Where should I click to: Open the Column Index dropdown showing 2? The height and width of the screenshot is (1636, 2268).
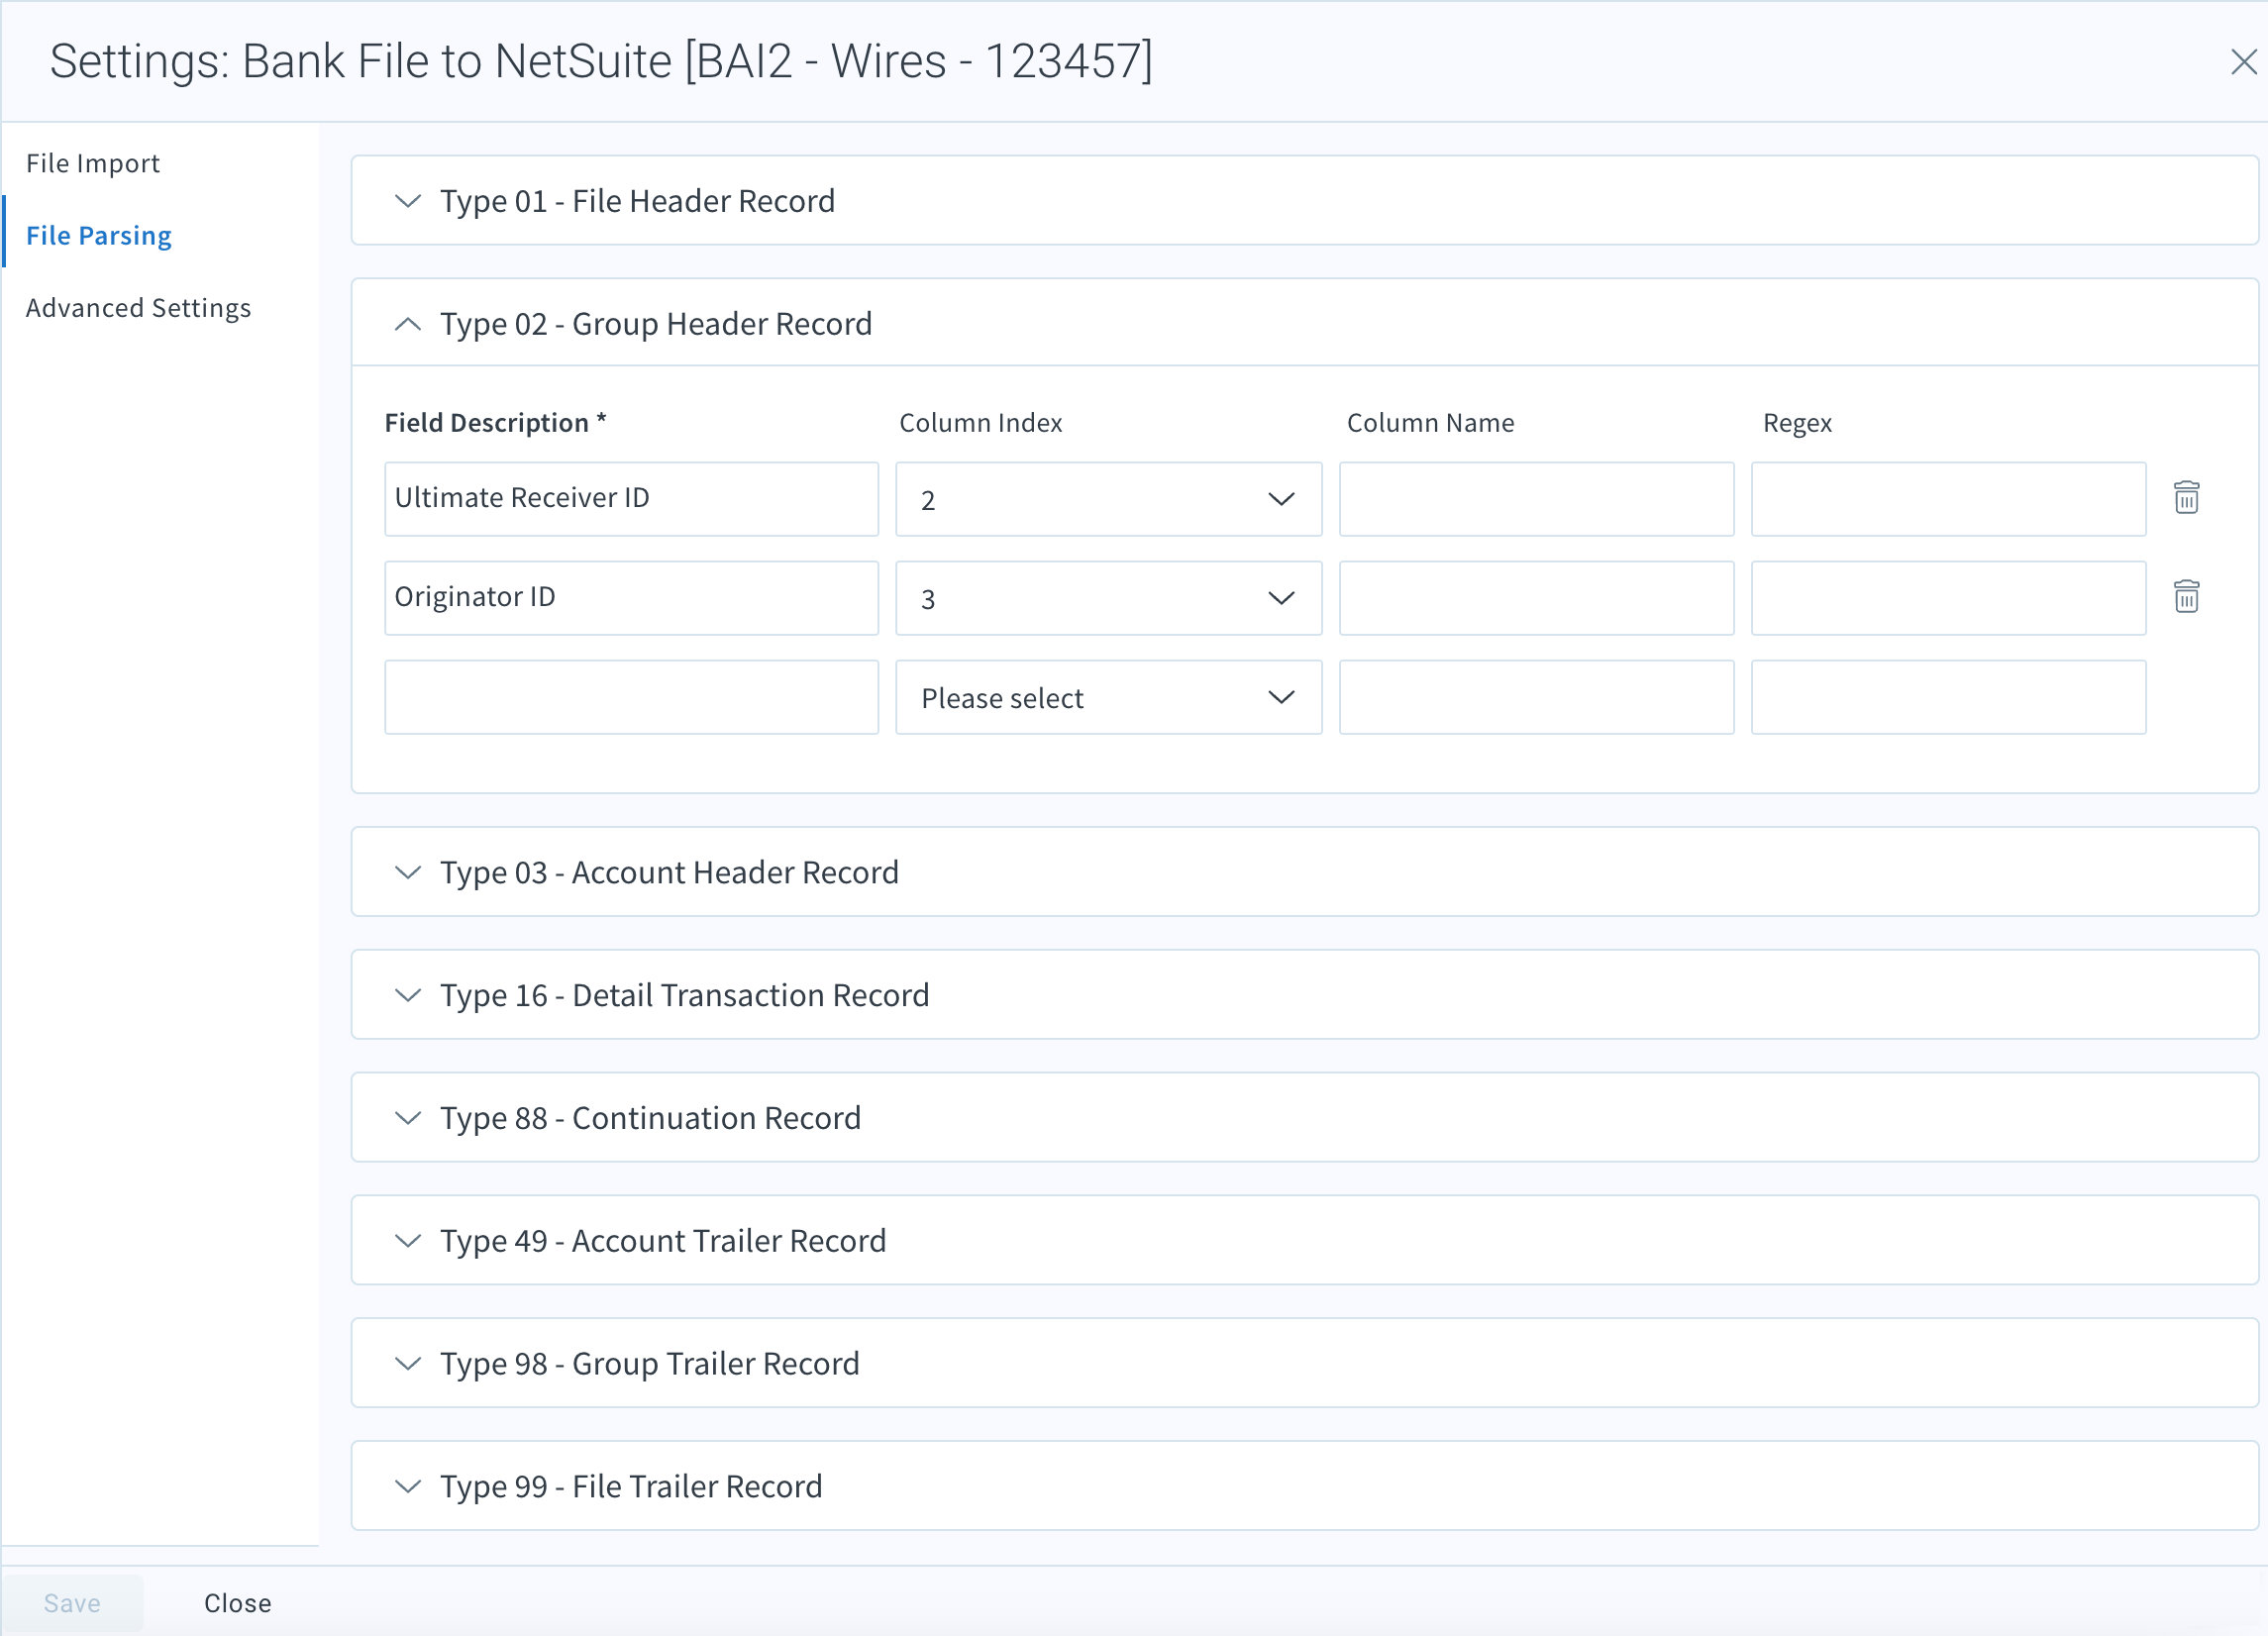click(1108, 499)
